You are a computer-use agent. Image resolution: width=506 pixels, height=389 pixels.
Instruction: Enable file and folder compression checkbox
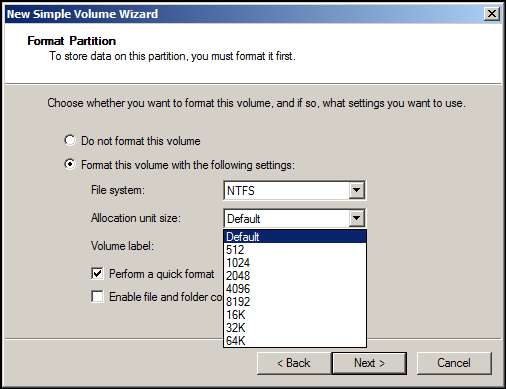97,296
